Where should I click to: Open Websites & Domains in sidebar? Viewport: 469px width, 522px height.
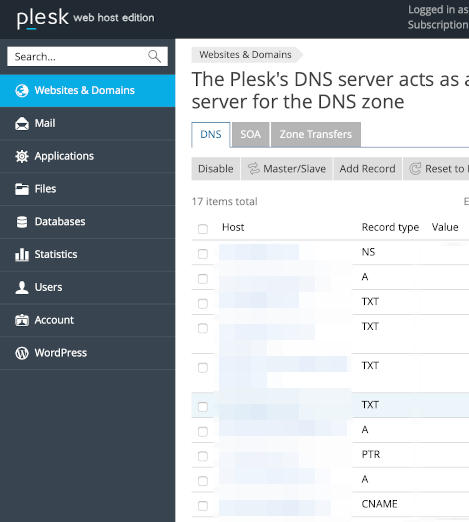point(87,90)
